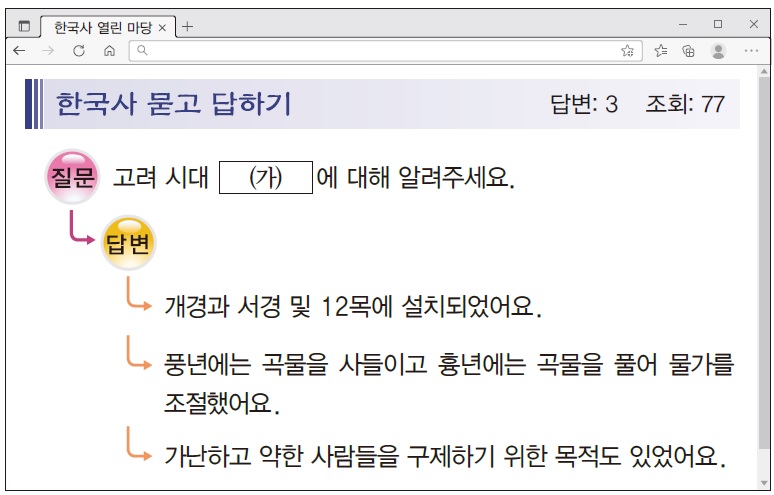Screen dimensions: 774x495
Task: Click the pink 질문 badge
Action: tap(73, 177)
